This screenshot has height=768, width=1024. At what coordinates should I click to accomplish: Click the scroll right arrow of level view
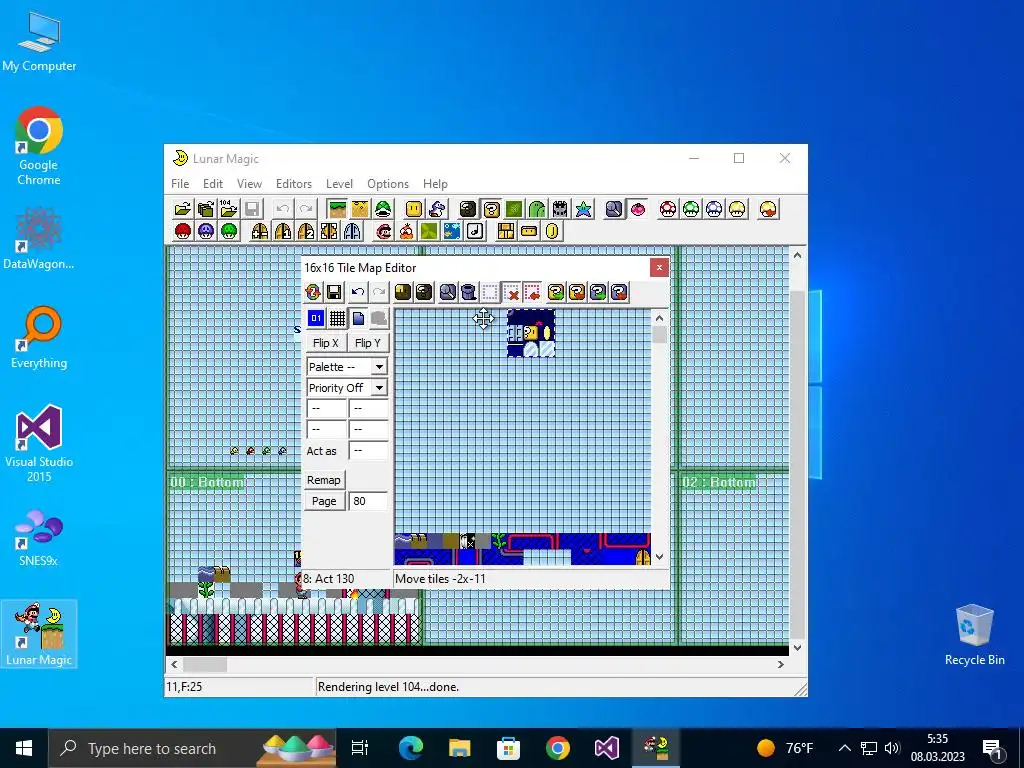point(780,664)
